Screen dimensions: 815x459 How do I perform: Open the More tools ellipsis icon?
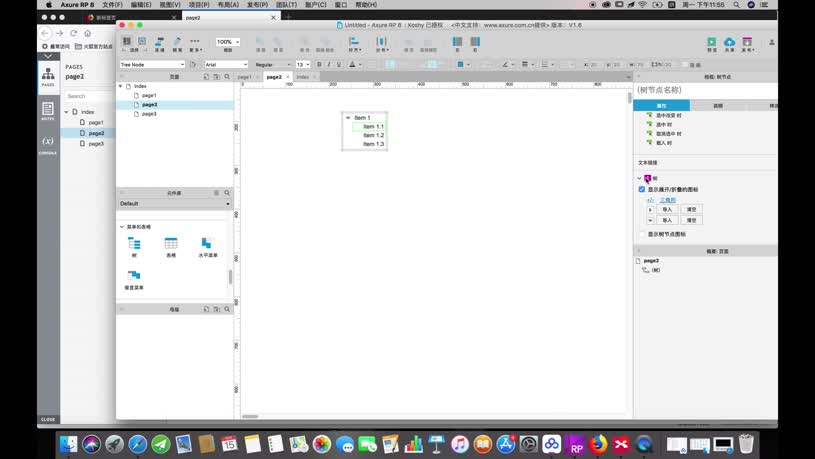195,41
